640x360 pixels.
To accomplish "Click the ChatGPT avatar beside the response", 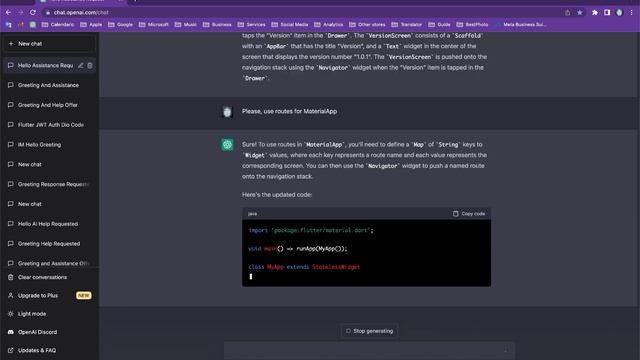I will (227, 144).
